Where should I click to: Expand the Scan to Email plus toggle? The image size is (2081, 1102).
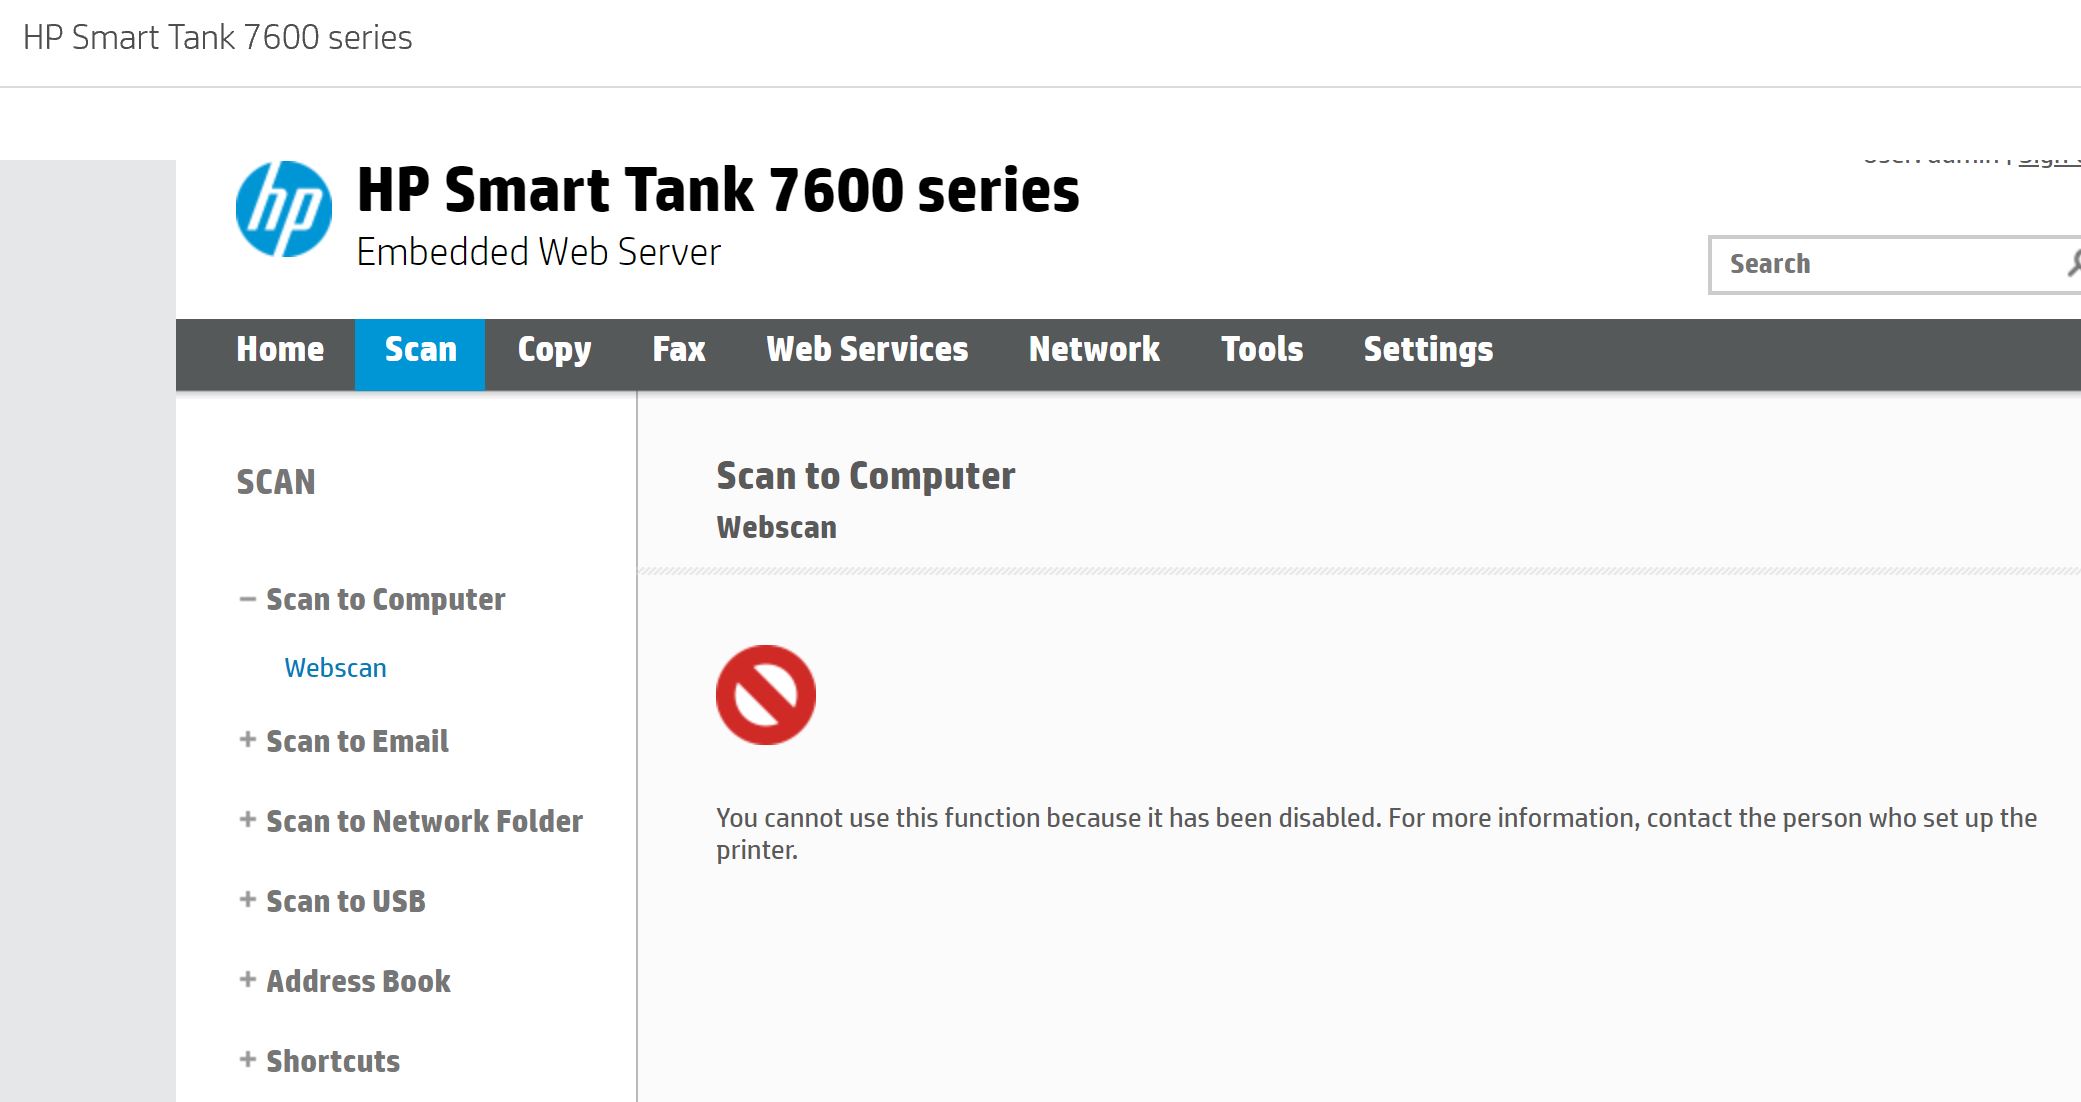click(x=247, y=739)
